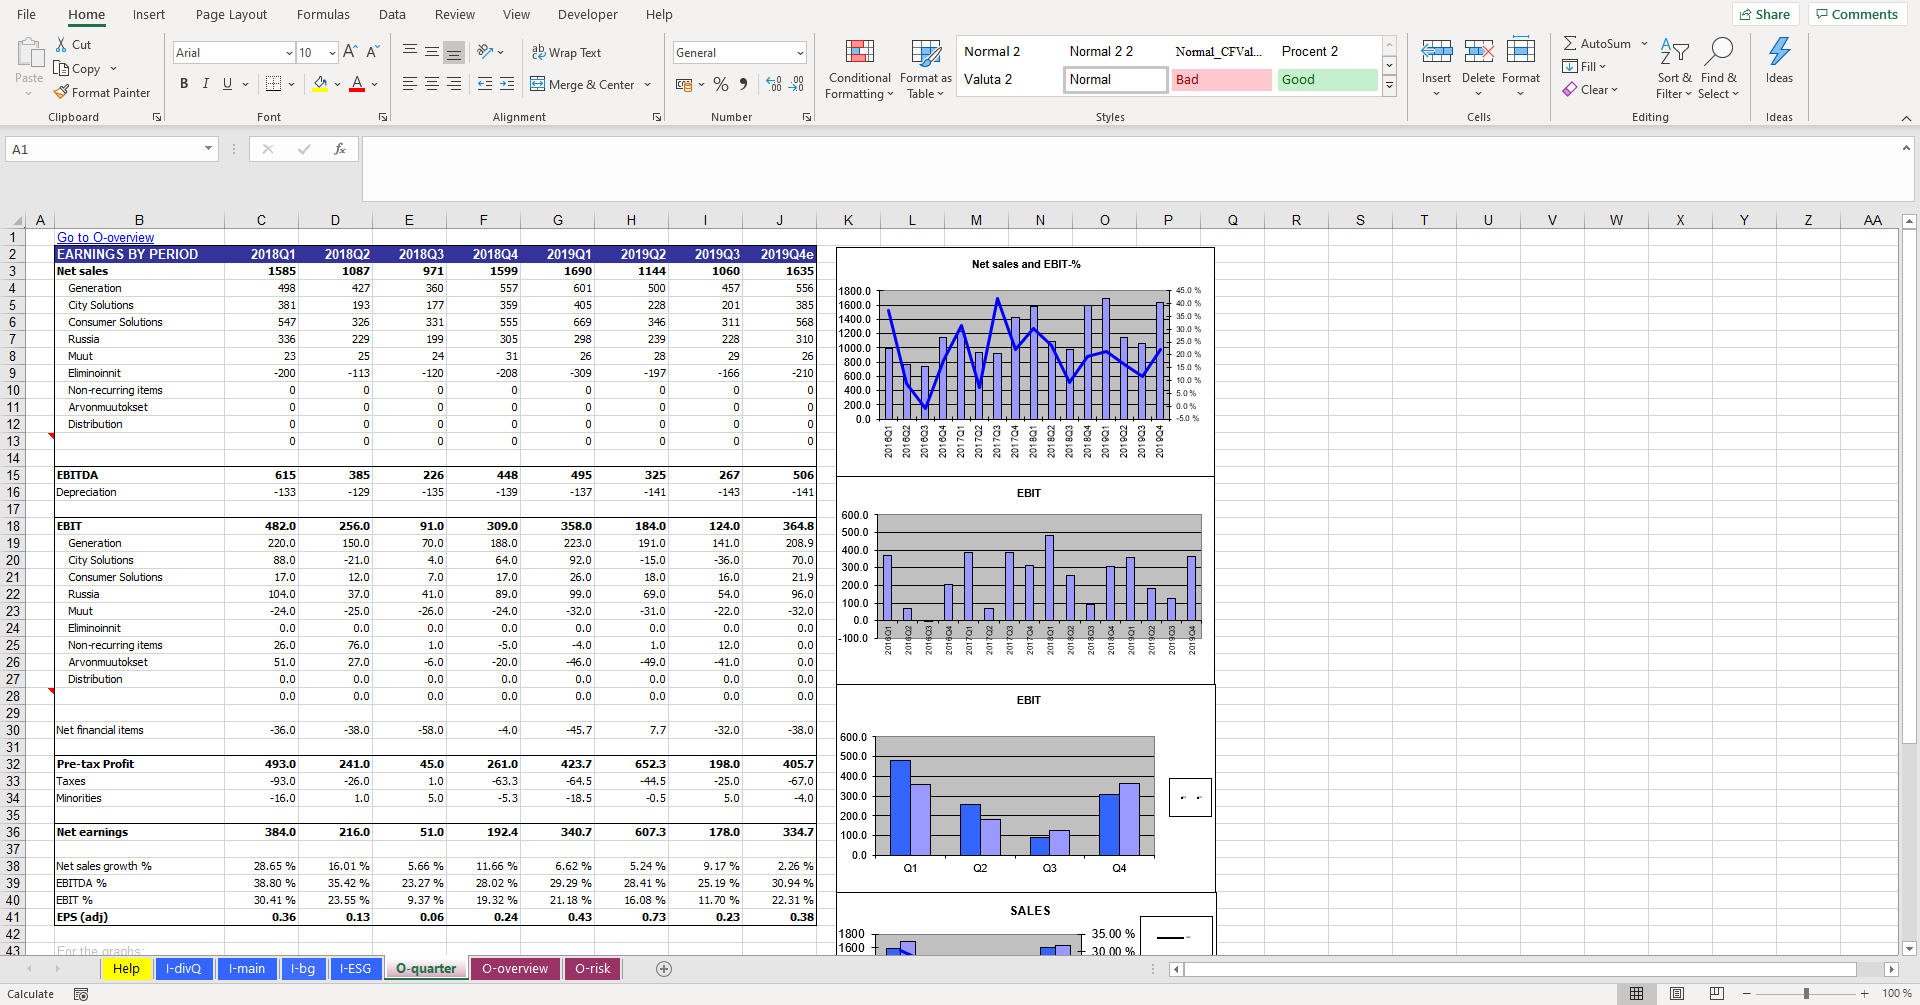Open the Name Box dropdown

pyautogui.click(x=208, y=149)
